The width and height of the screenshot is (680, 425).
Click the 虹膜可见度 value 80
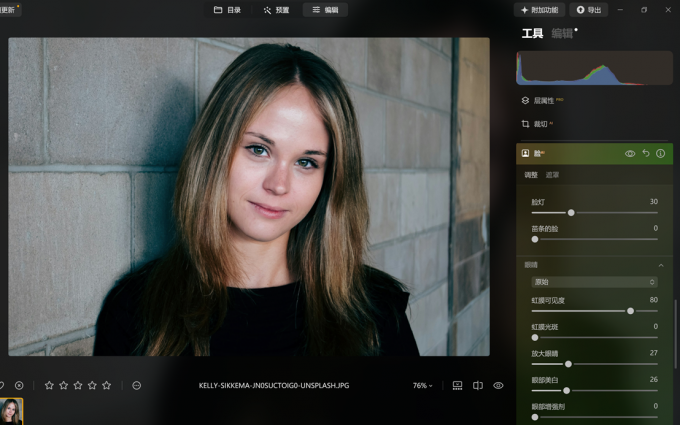pos(654,300)
